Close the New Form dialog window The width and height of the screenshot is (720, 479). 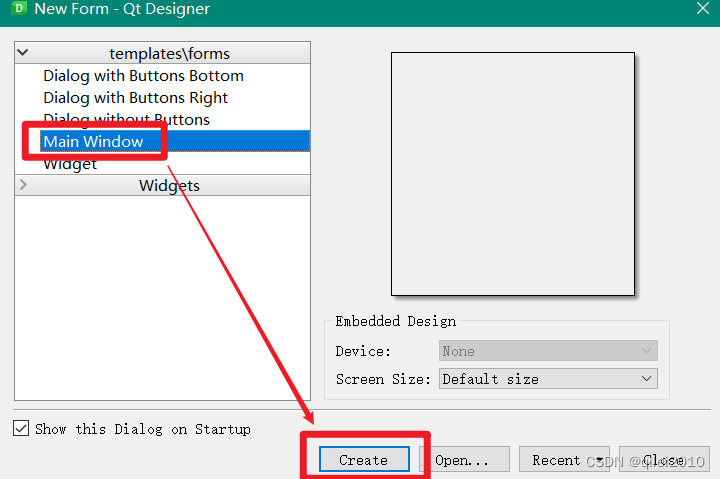click(703, 8)
